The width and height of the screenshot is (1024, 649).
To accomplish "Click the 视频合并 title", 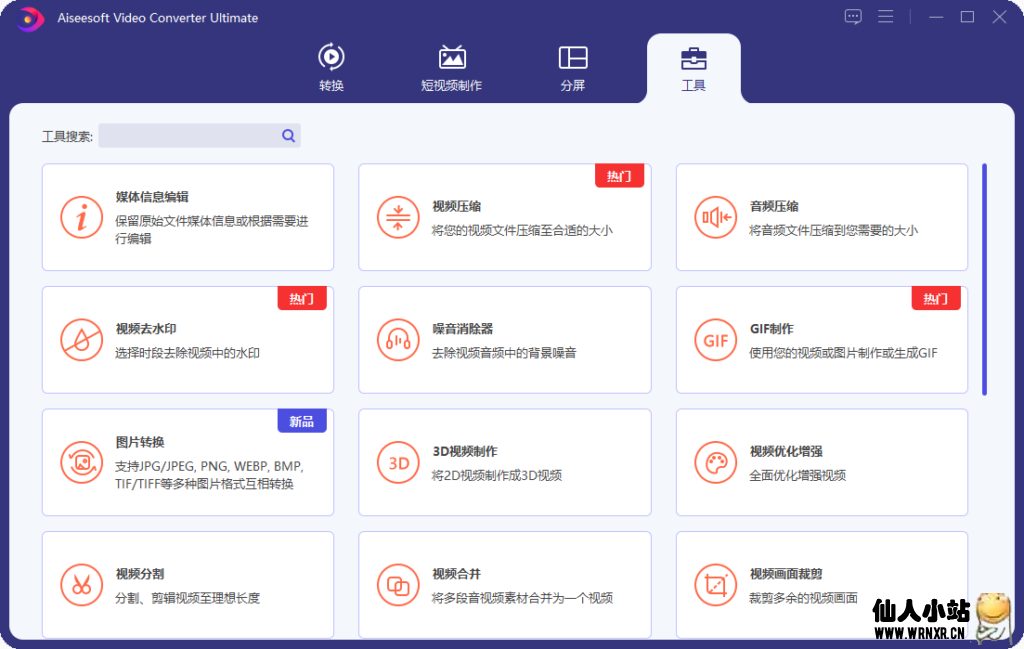I will click(x=456, y=574).
